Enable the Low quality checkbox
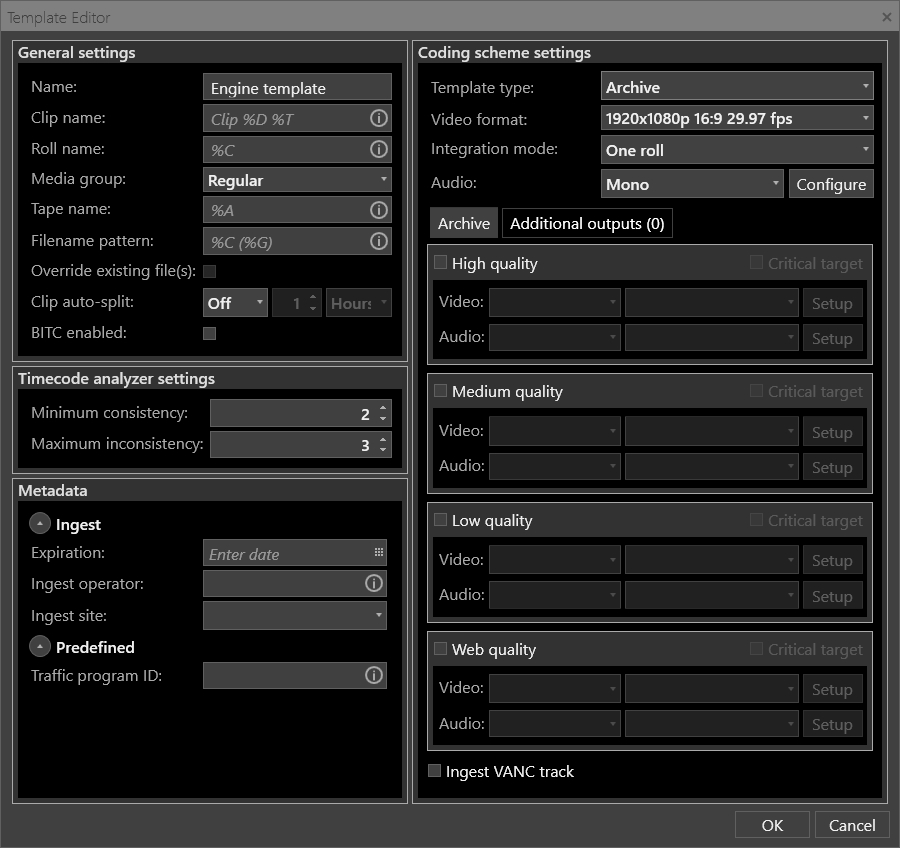The image size is (900, 848). (440, 520)
